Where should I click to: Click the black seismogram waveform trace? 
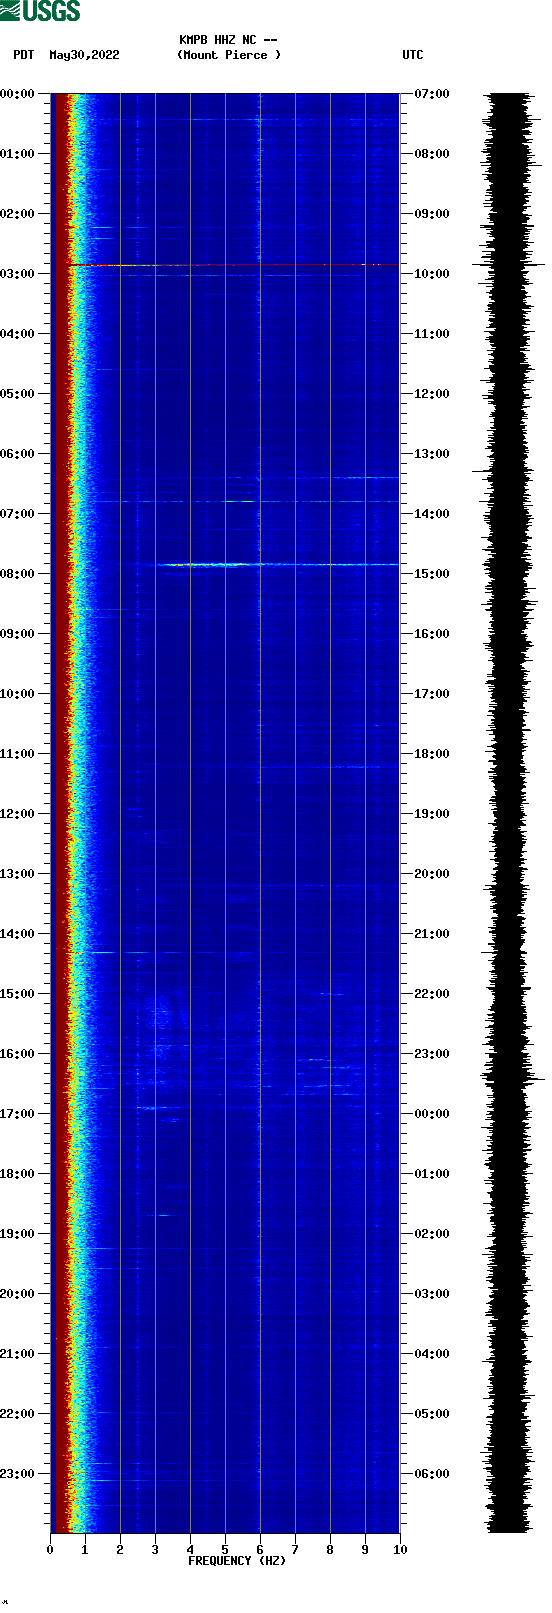pyautogui.click(x=508, y=813)
